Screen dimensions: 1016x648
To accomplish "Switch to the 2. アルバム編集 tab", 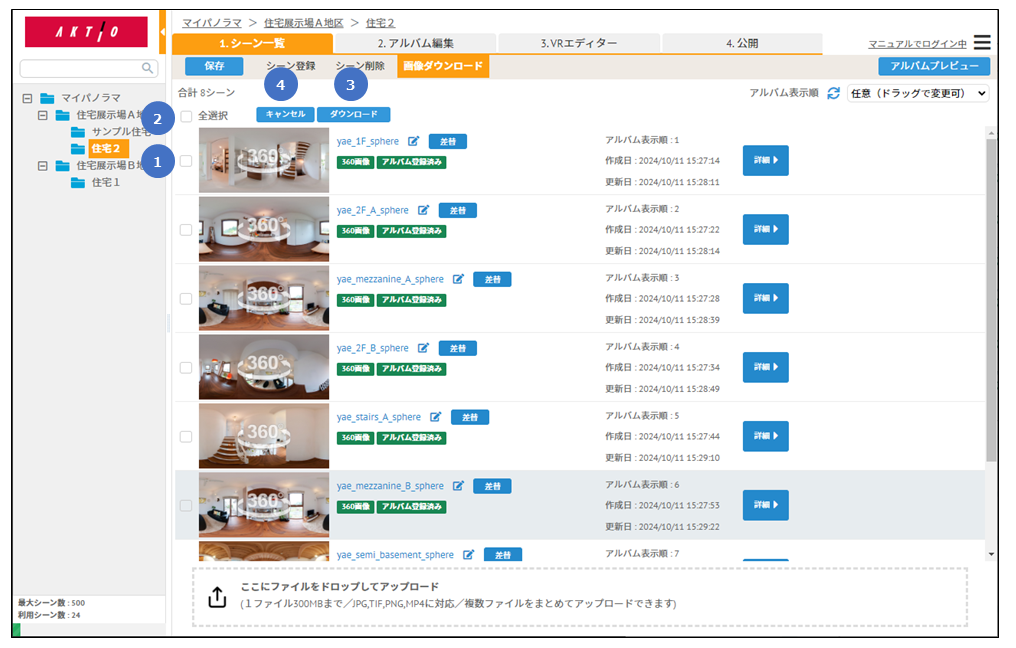I will click(415, 44).
